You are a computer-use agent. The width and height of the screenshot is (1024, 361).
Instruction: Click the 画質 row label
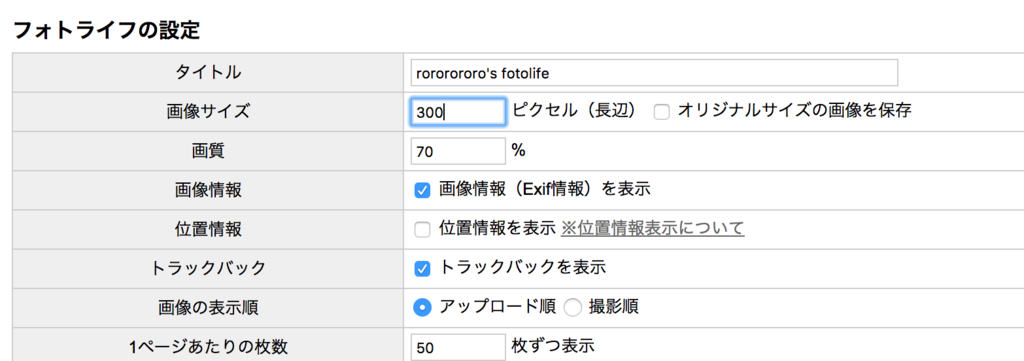(208, 151)
